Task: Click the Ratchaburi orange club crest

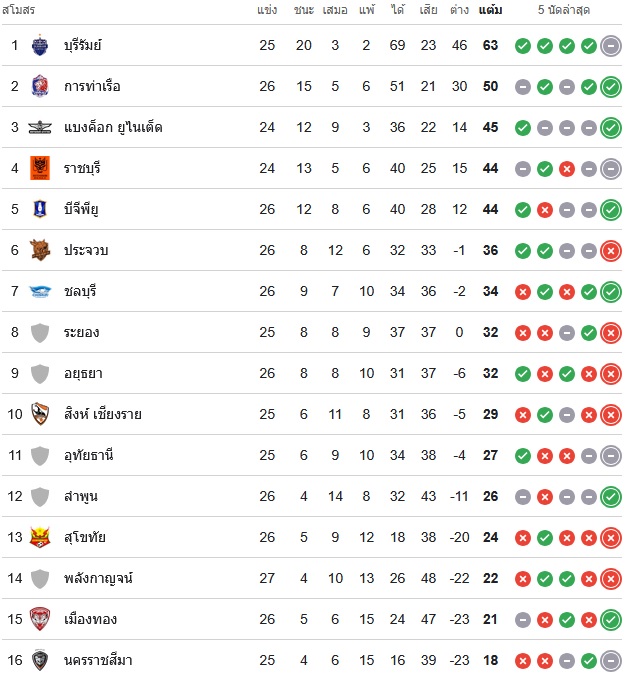Action: click(40, 168)
